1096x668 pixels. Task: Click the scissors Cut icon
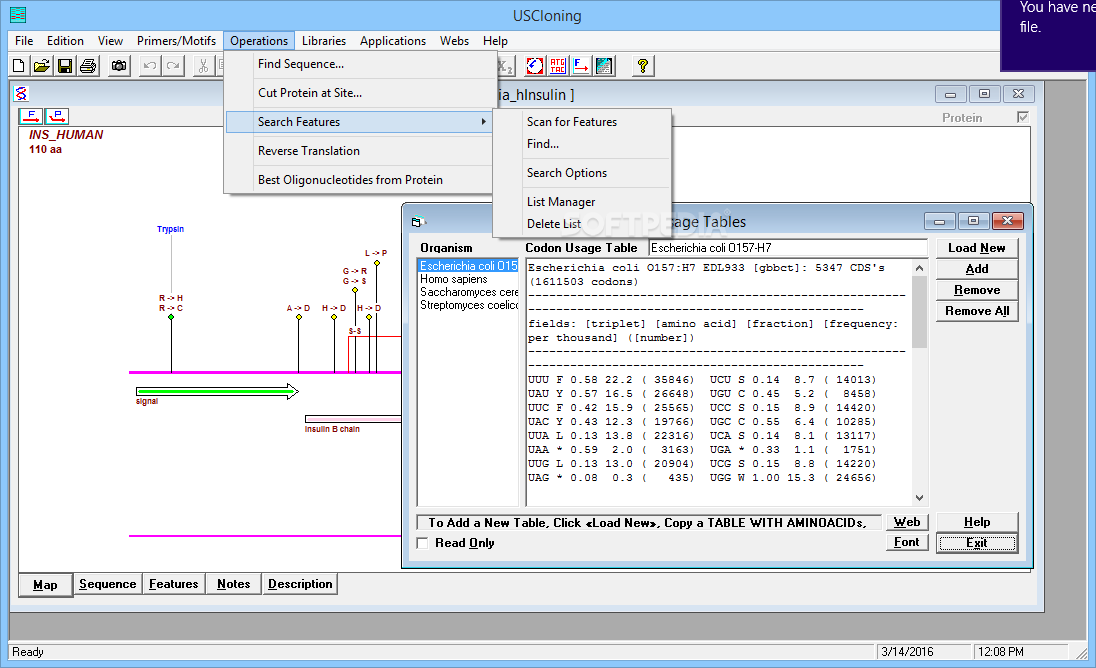[203, 66]
